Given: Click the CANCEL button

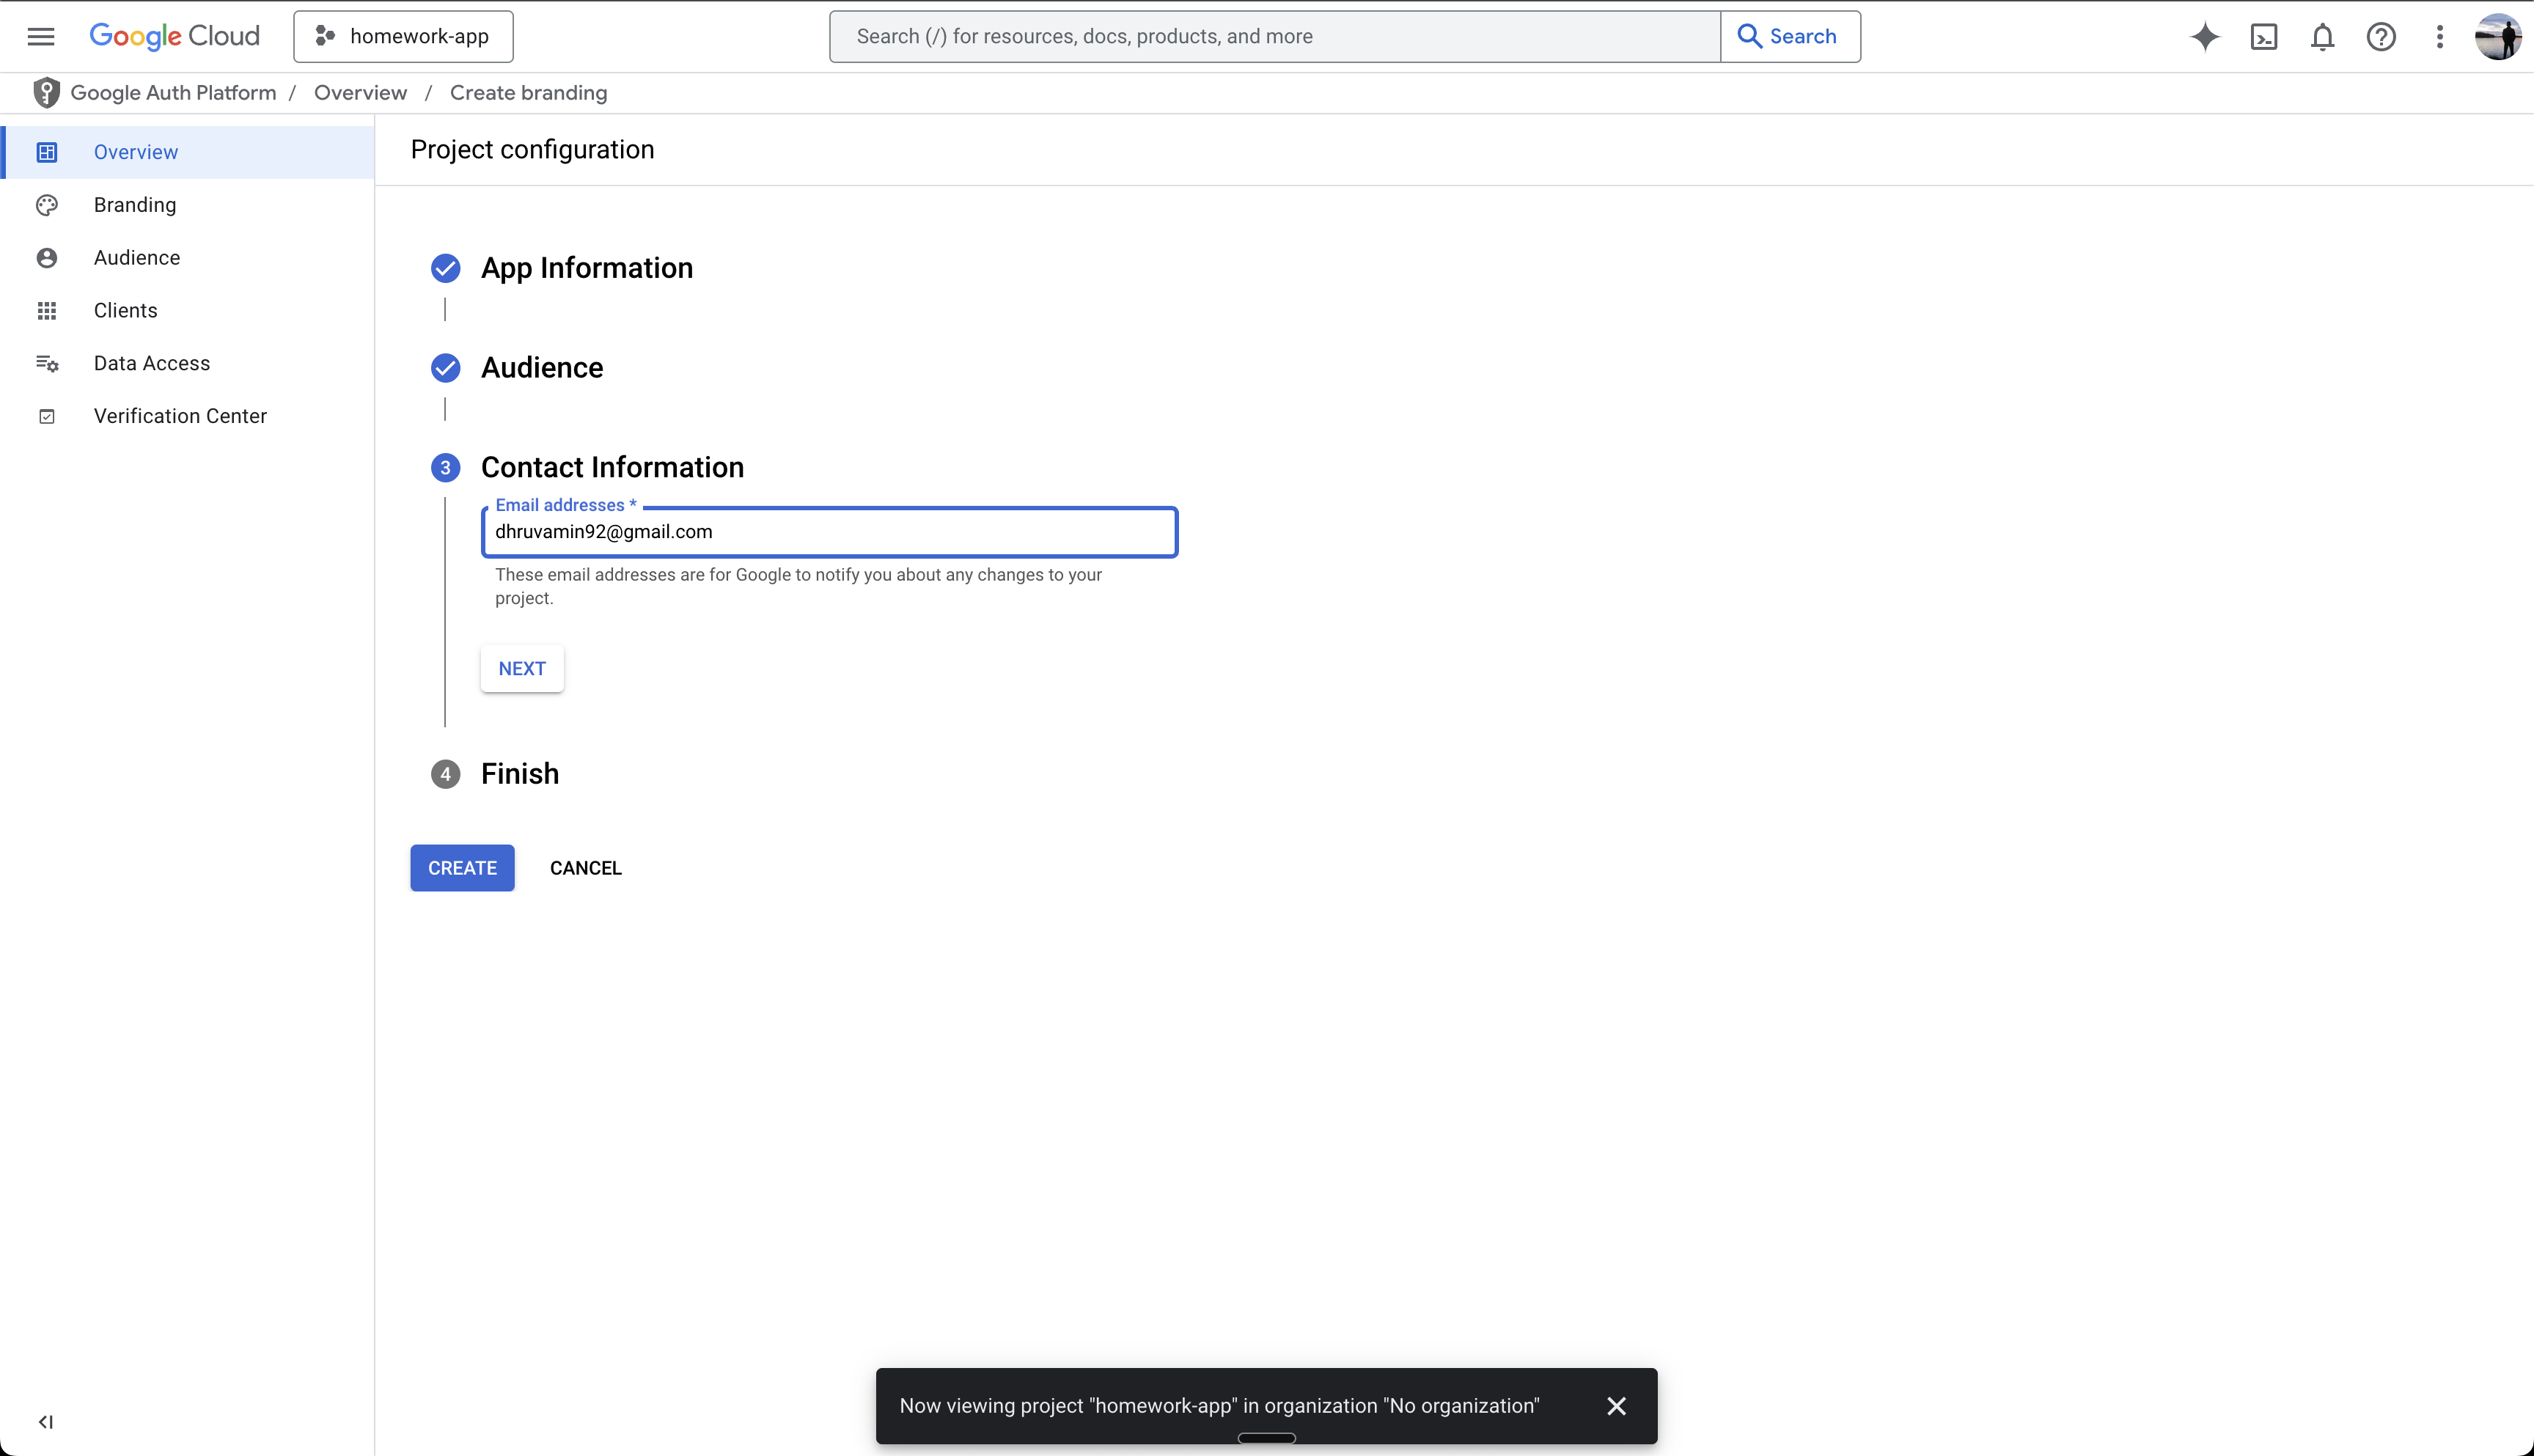Looking at the screenshot, I should tap(586, 868).
